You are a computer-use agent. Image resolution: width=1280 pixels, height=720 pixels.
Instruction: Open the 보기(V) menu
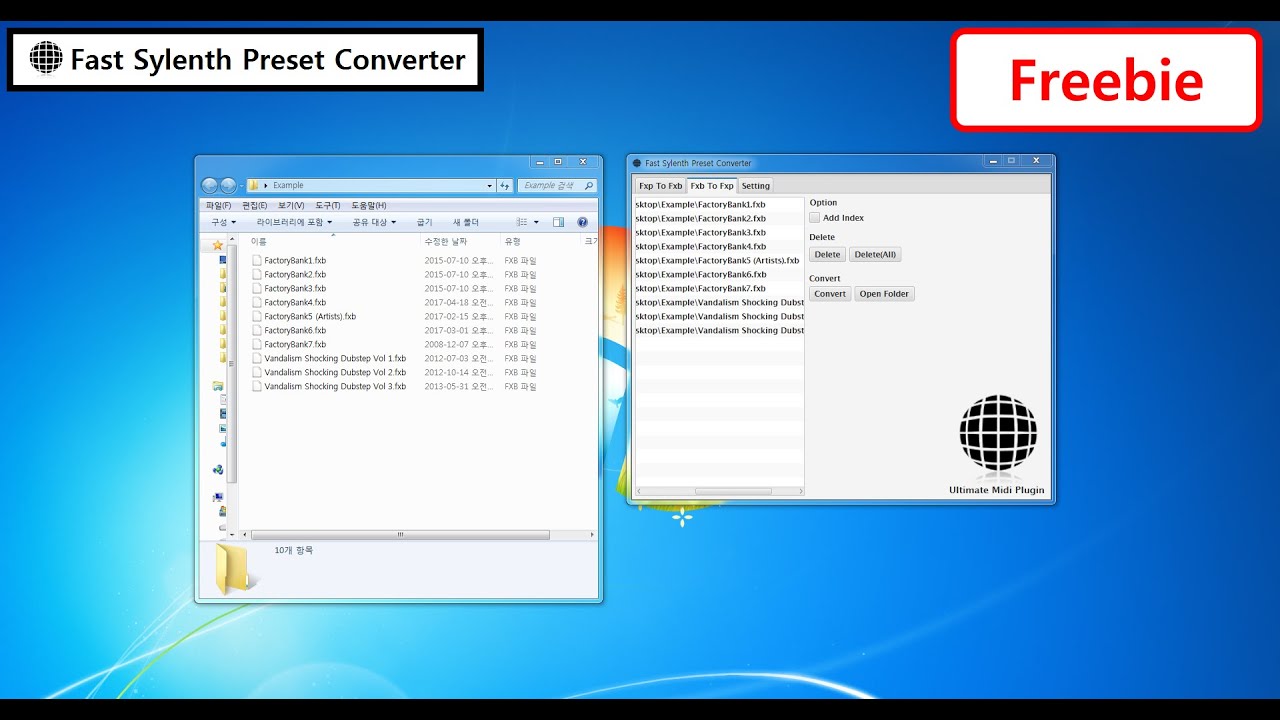pos(291,205)
